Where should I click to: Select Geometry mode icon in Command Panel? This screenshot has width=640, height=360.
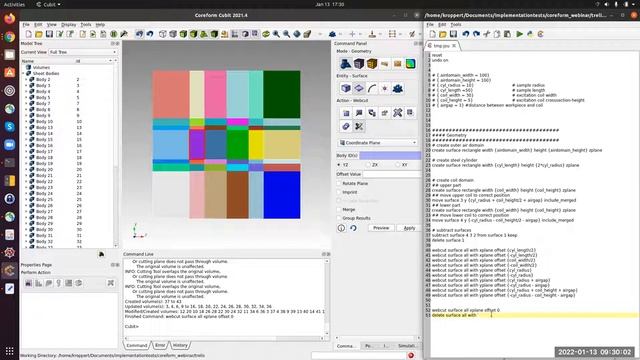346,64
